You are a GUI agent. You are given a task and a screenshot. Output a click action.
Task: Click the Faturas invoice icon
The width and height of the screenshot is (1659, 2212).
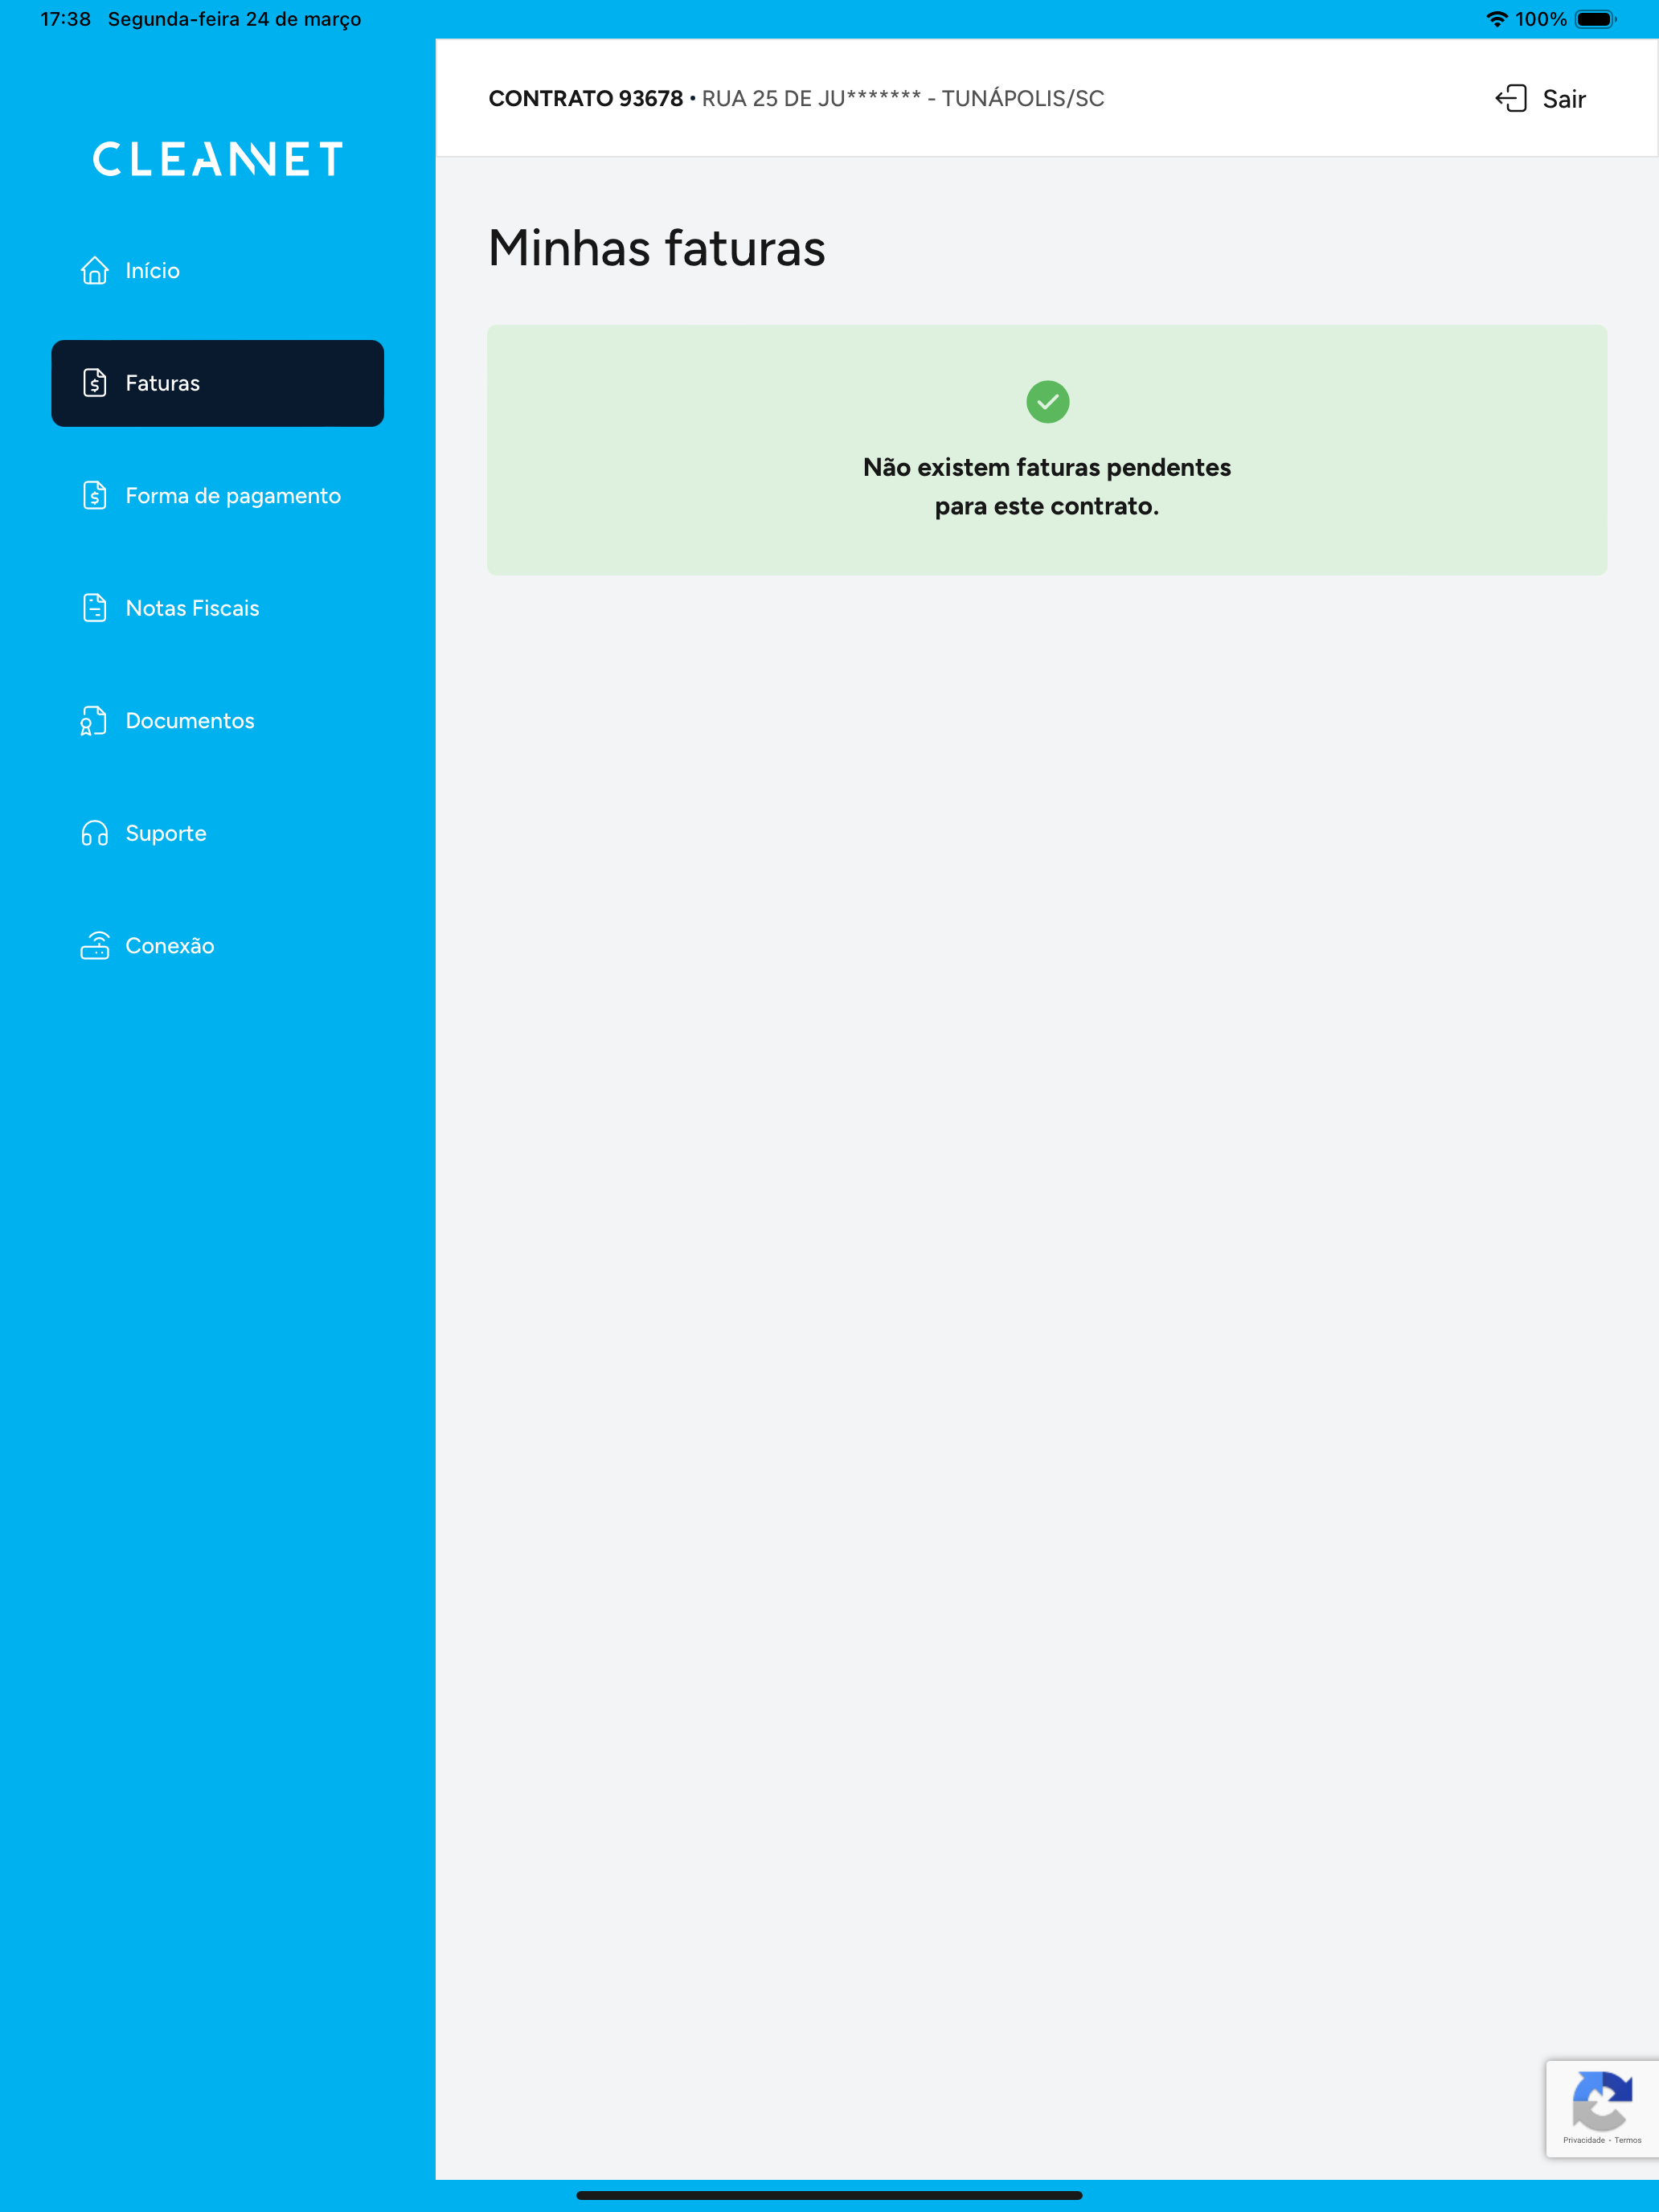tap(95, 383)
